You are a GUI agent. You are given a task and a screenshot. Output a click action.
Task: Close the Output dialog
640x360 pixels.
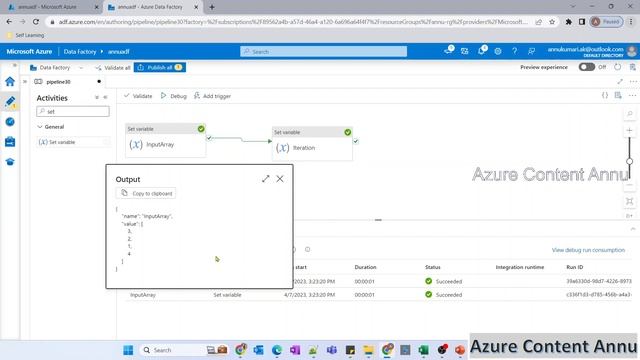point(280,179)
